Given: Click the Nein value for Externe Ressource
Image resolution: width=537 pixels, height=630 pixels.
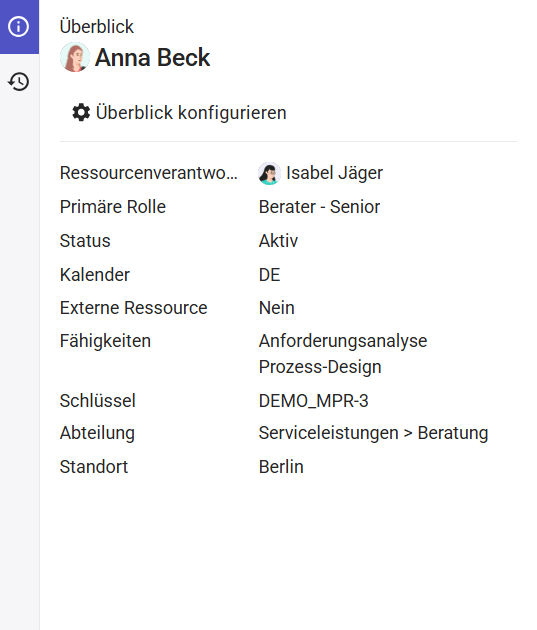Looking at the screenshot, I should click(277, 308).
